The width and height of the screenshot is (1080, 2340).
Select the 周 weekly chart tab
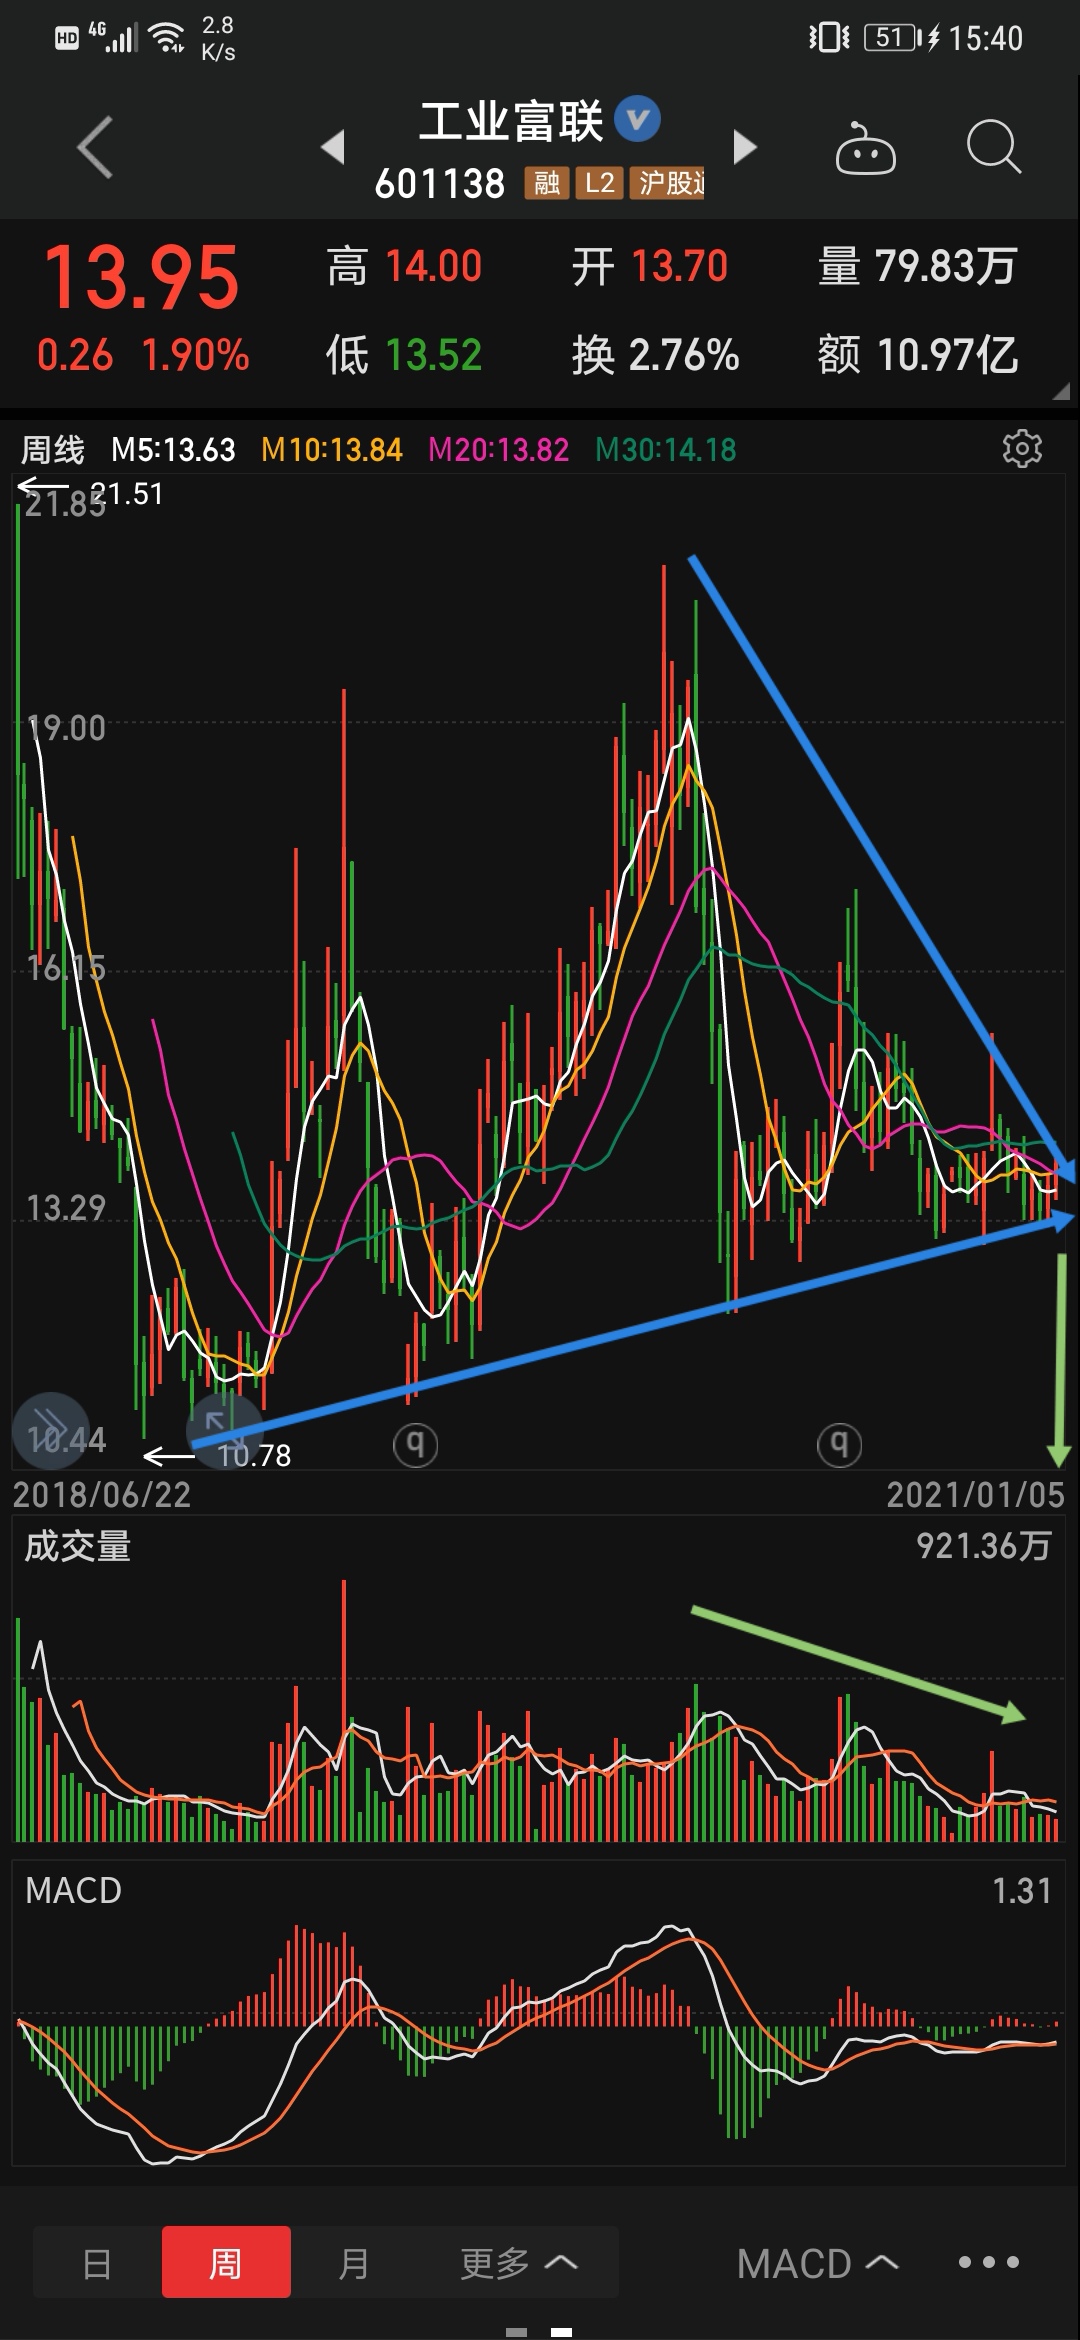coord(226,2264)
